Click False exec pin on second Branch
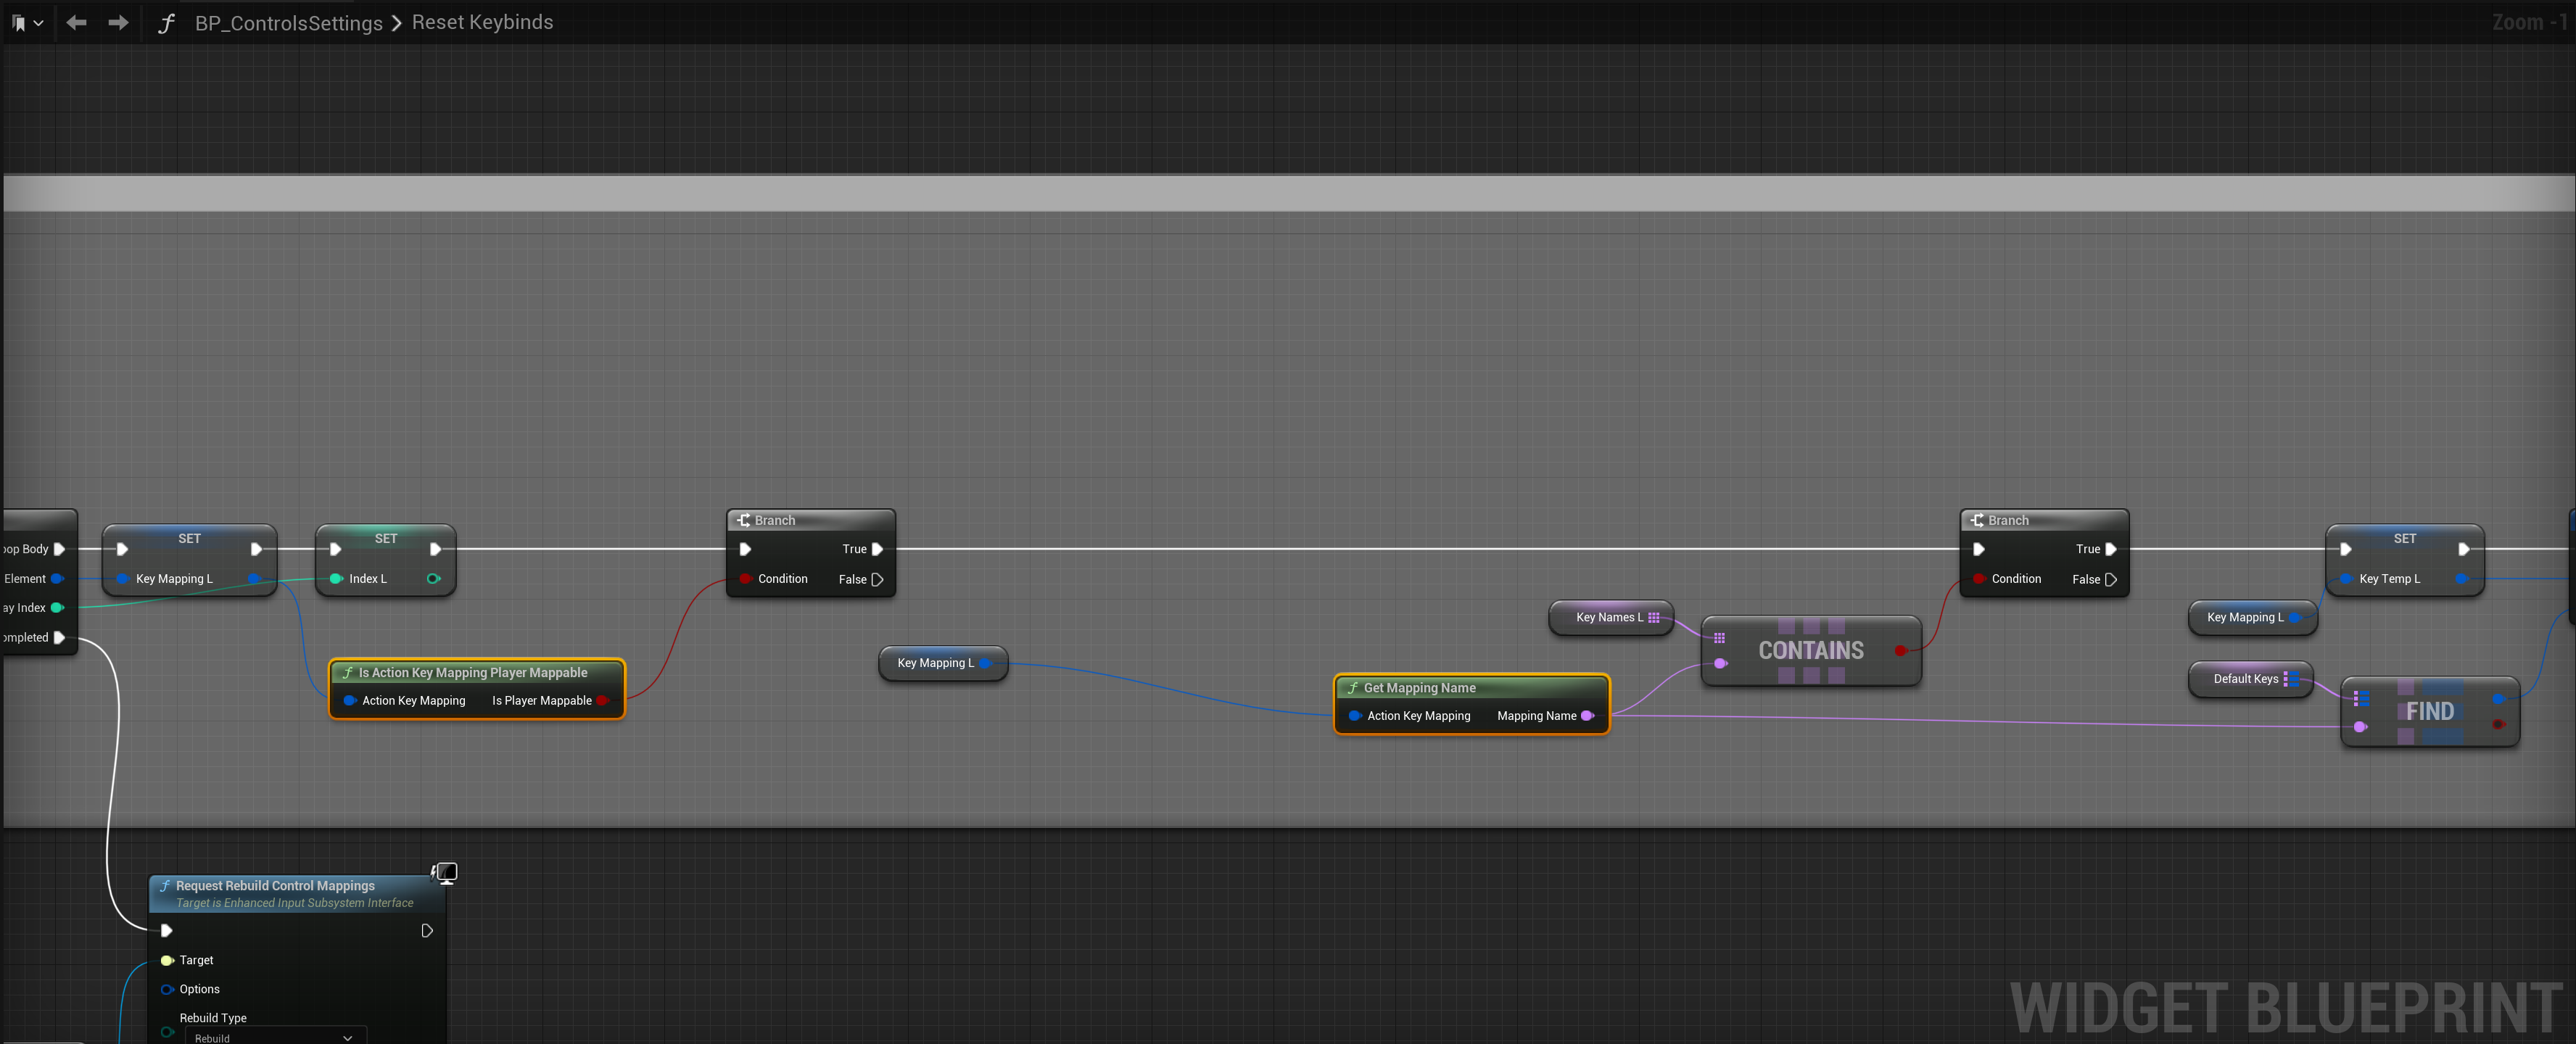 (x=2110, y=579)
